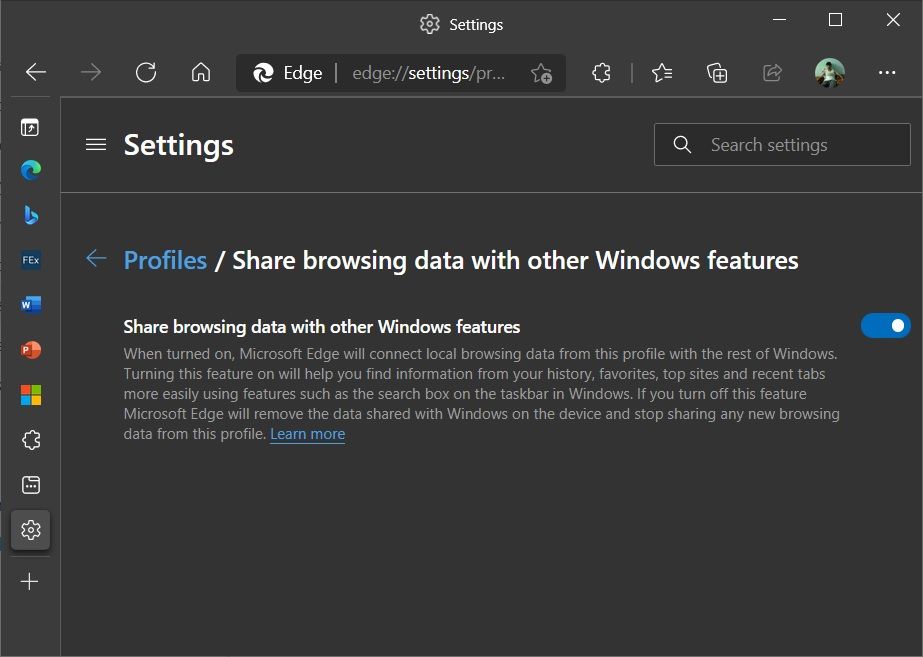This screenshot has width=923, height=657.
Task: Open the profile menu via the avatar
Action: (829, 72)
